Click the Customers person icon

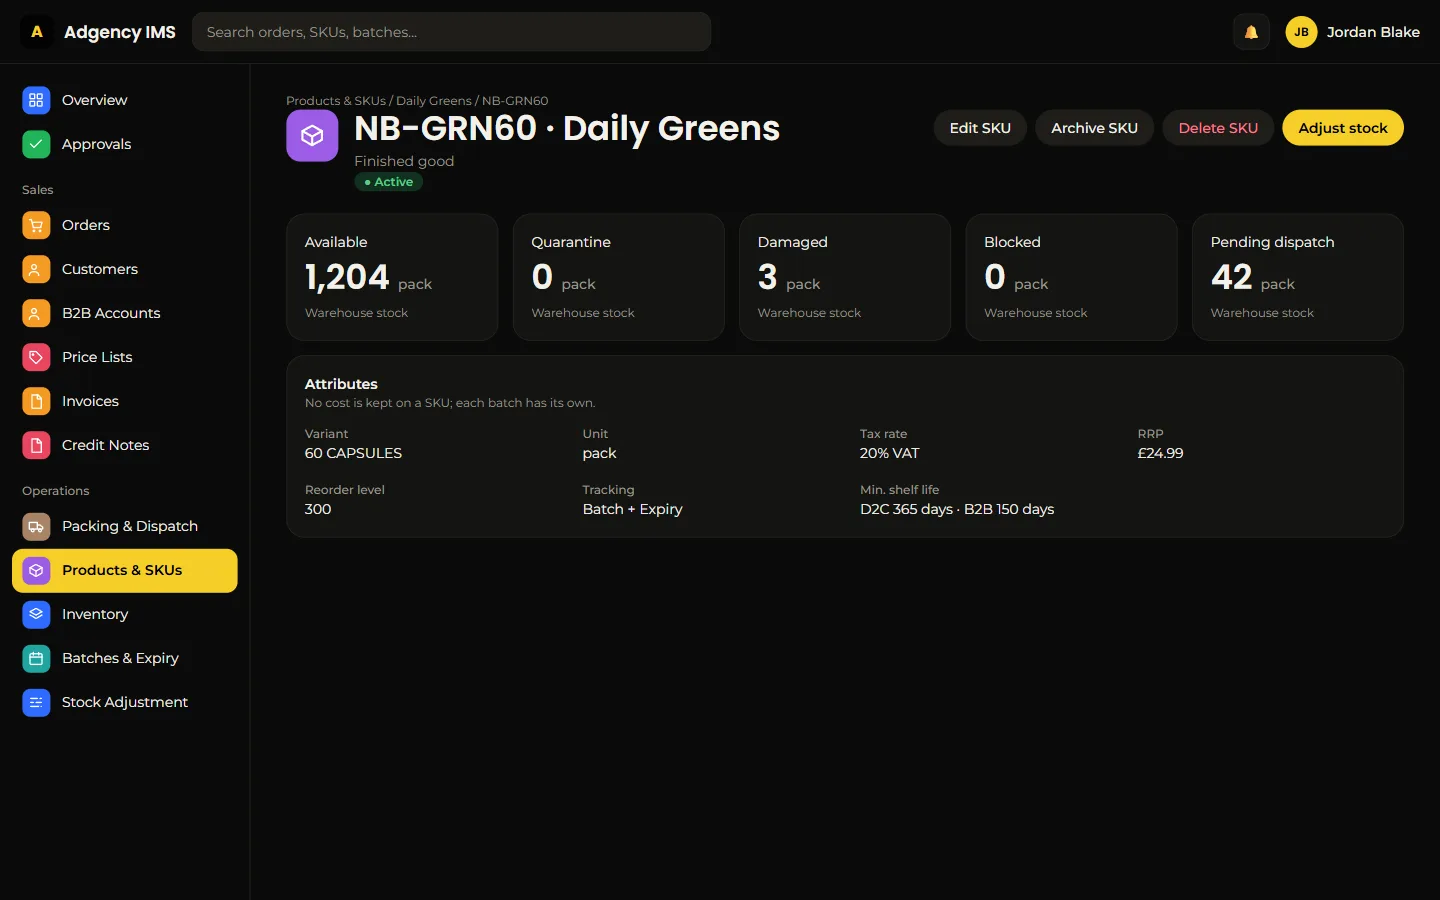(36, 269)
